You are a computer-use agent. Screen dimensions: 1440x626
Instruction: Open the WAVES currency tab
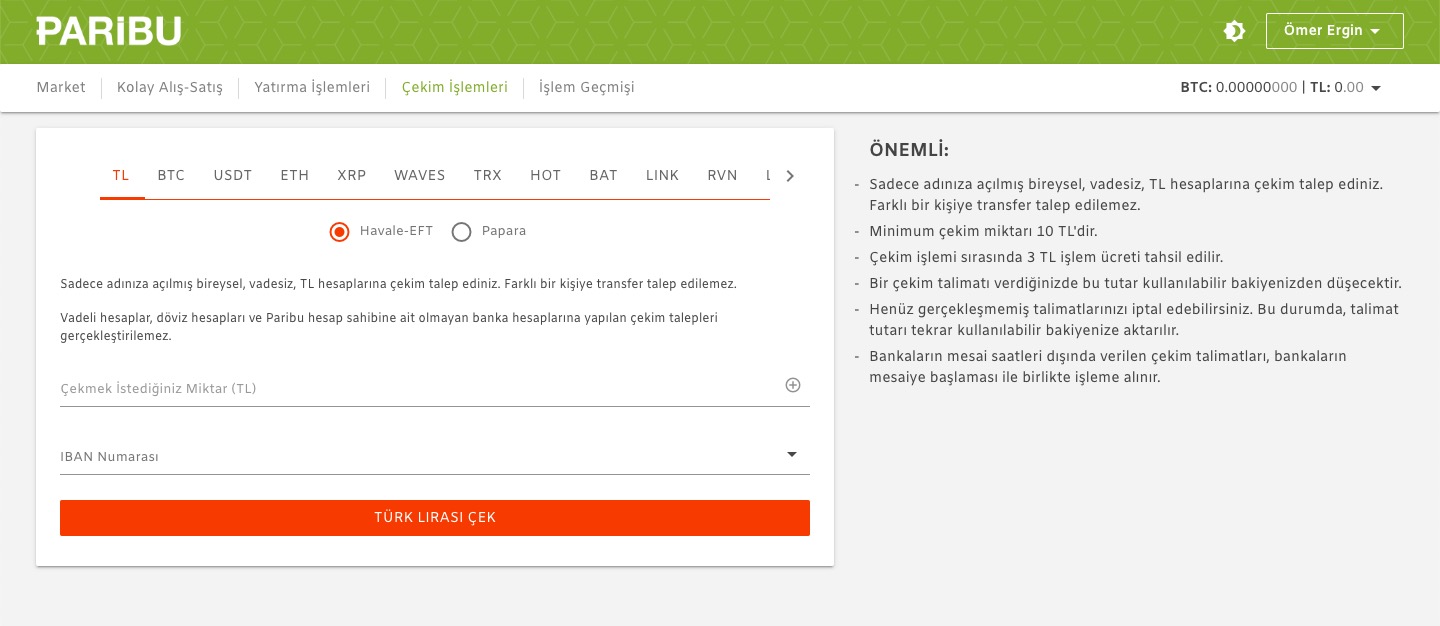(x=419, y=176)
